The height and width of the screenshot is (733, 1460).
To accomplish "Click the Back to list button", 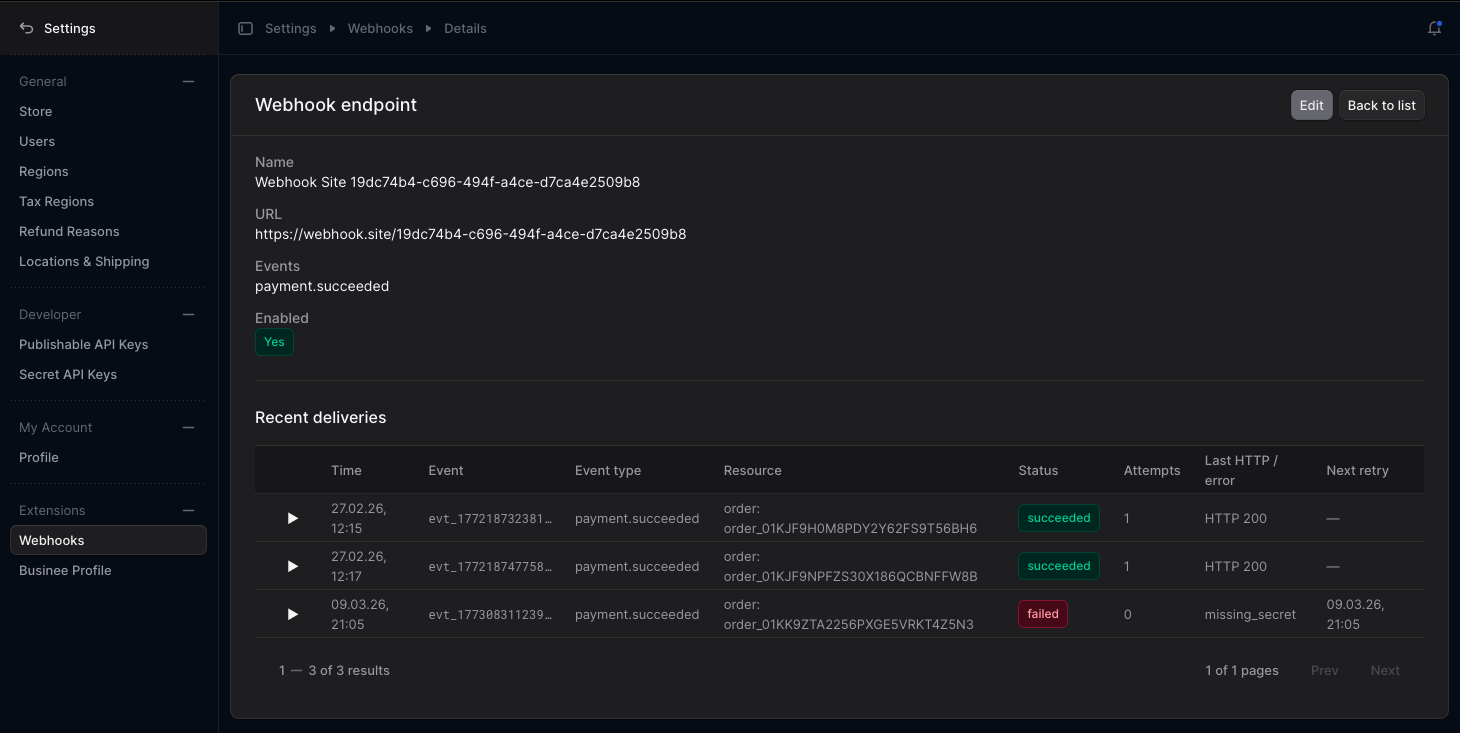I will [1381, 105].
